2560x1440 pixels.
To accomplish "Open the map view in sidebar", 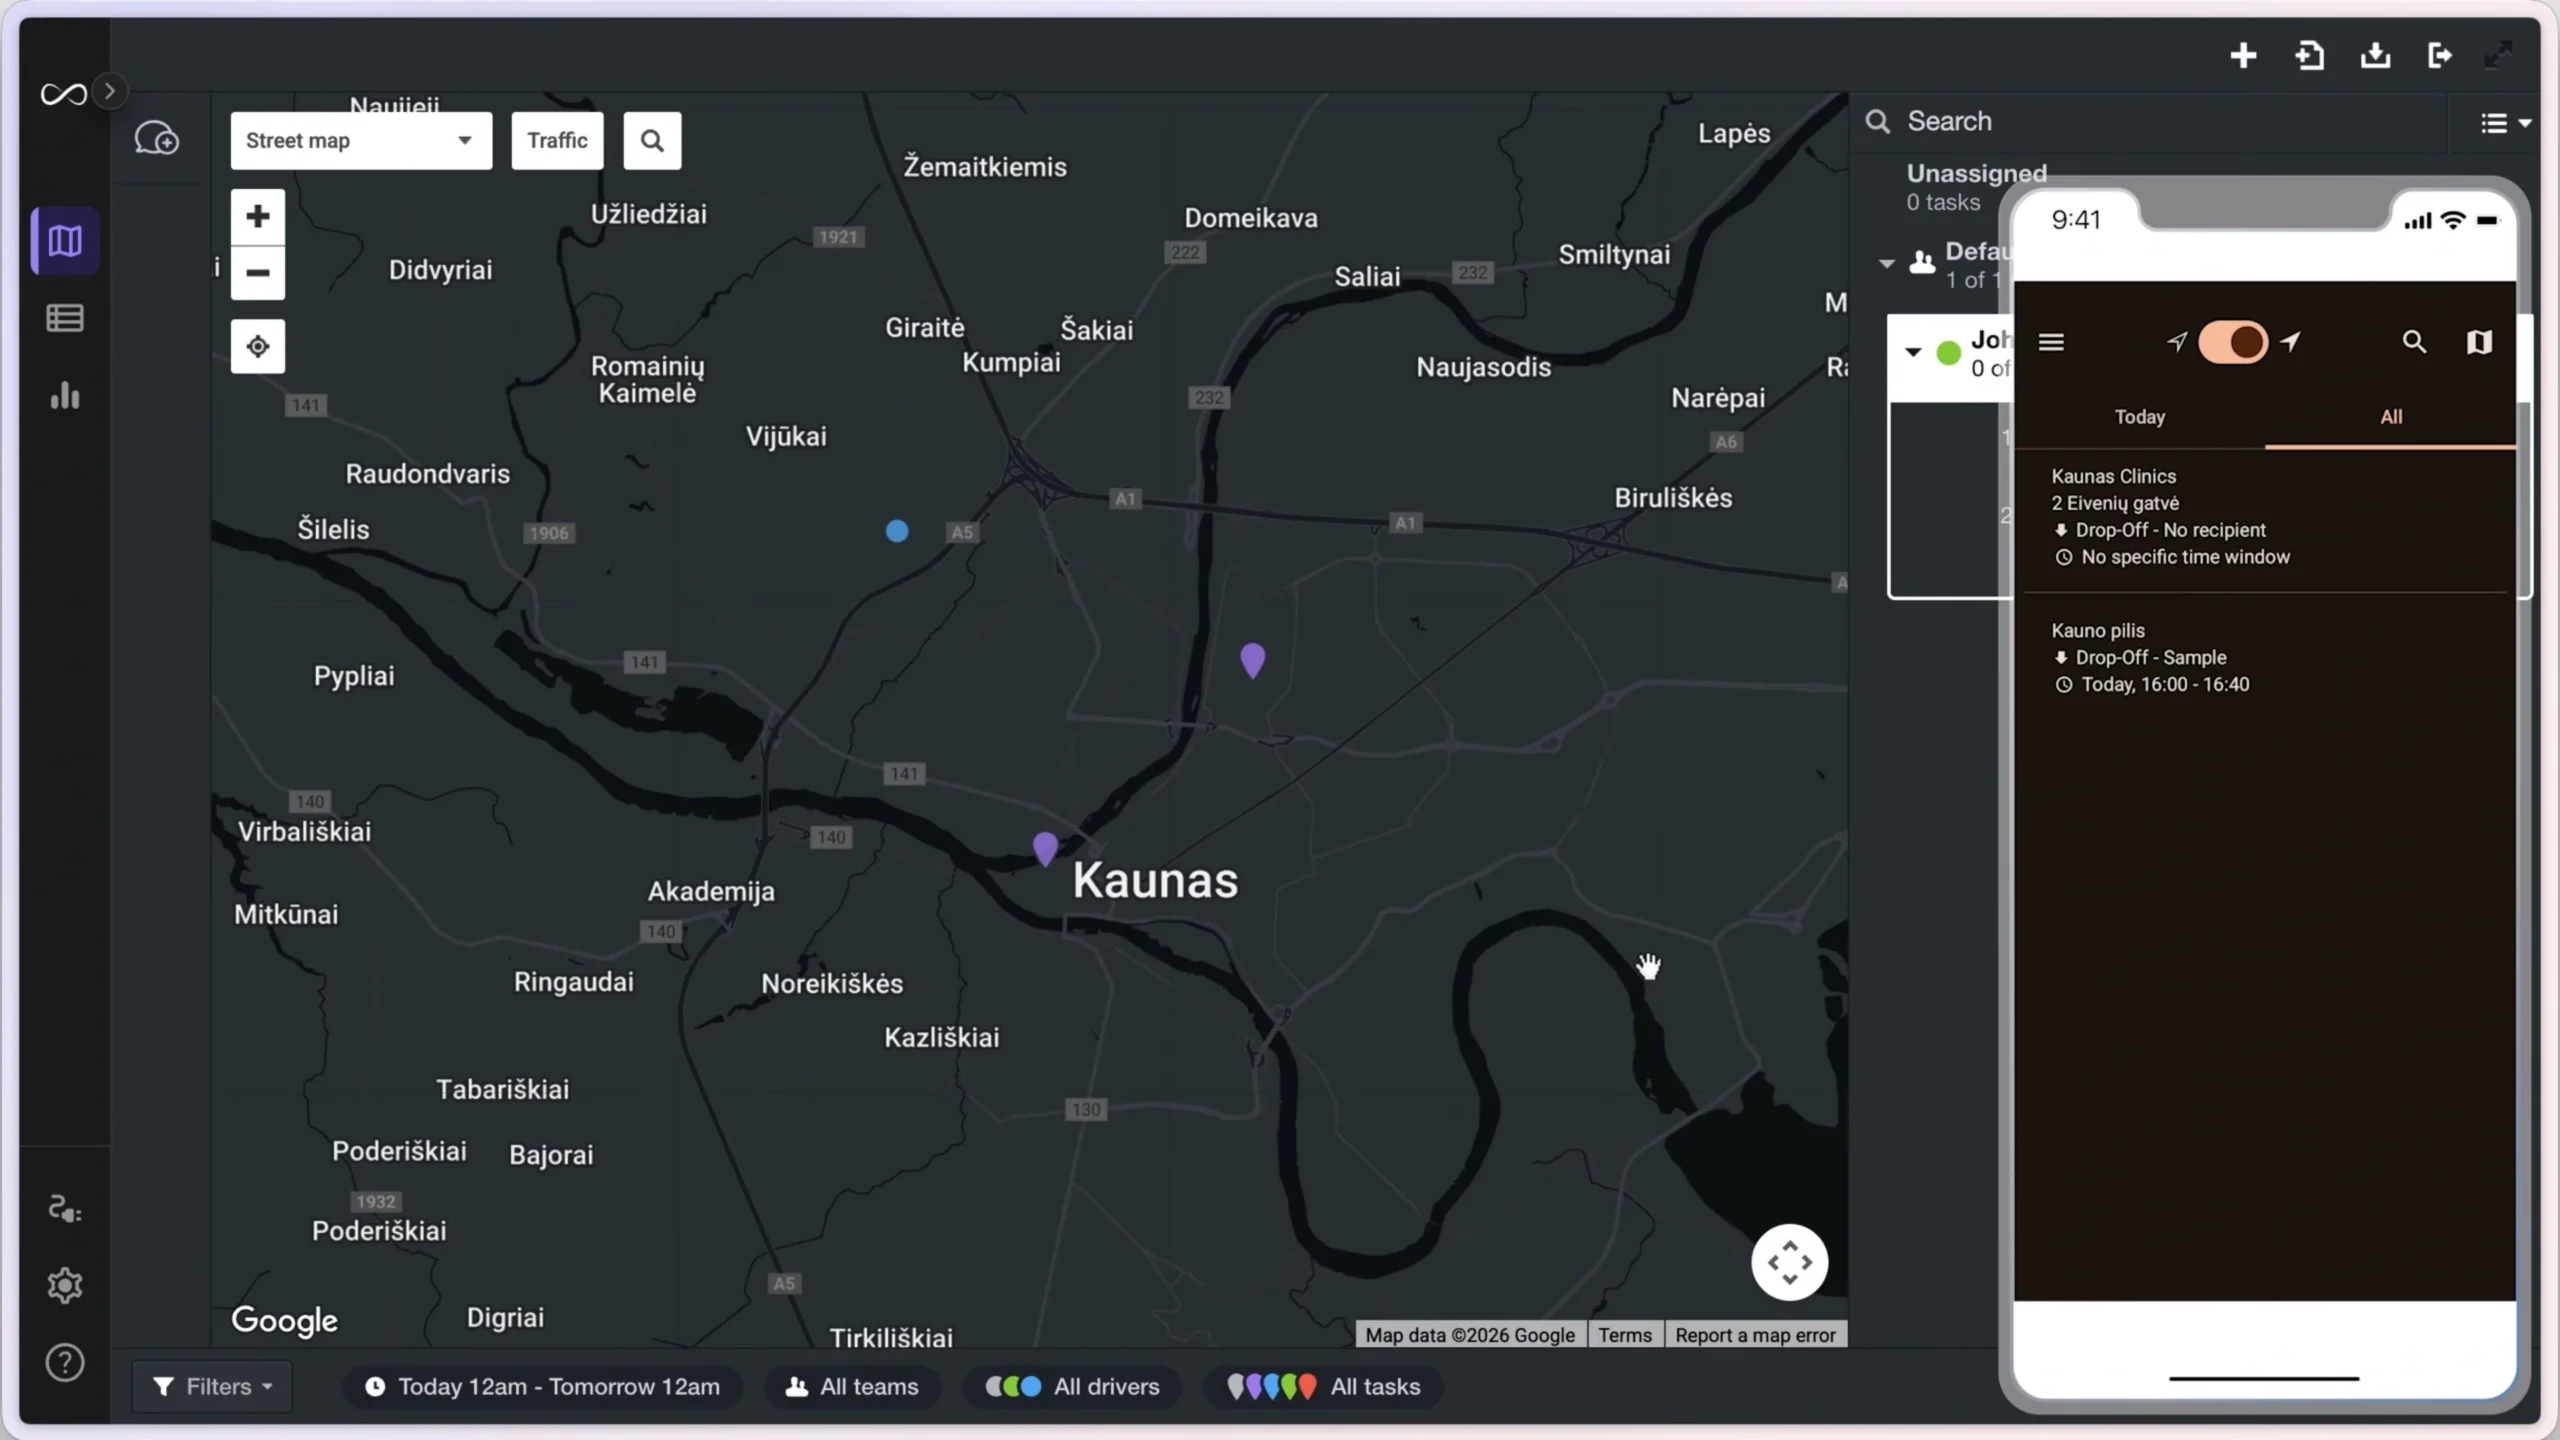I will pyautogui.click(x=65, y=241).
